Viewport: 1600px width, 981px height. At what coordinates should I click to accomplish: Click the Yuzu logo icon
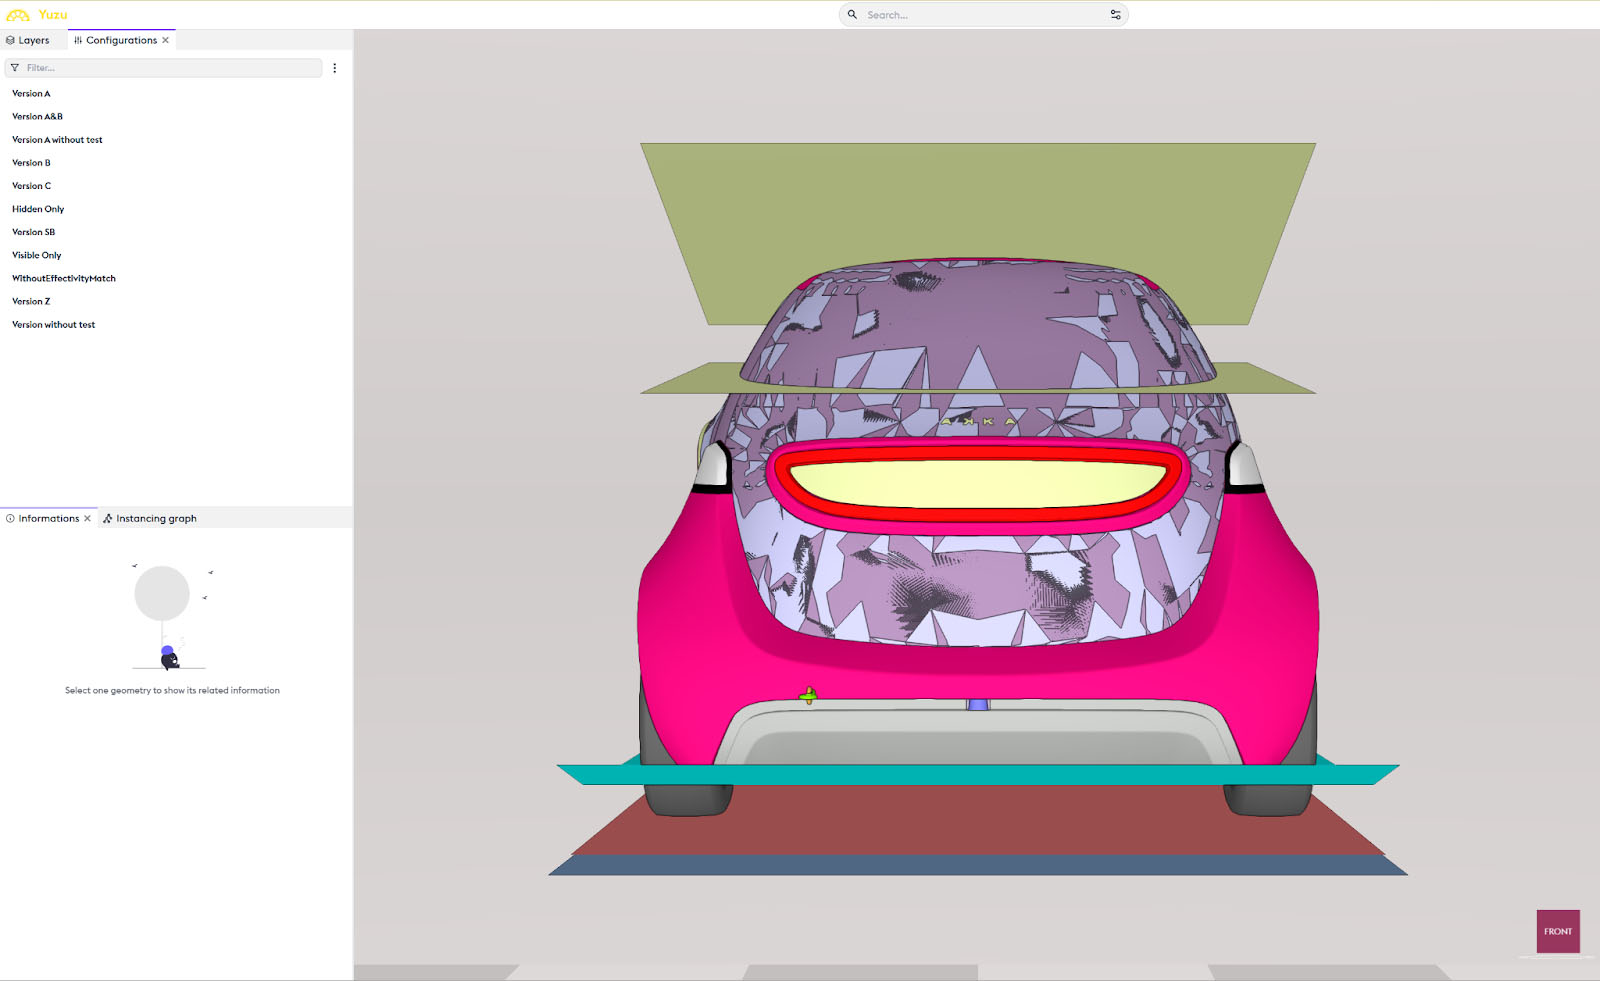tap(18, 15)
